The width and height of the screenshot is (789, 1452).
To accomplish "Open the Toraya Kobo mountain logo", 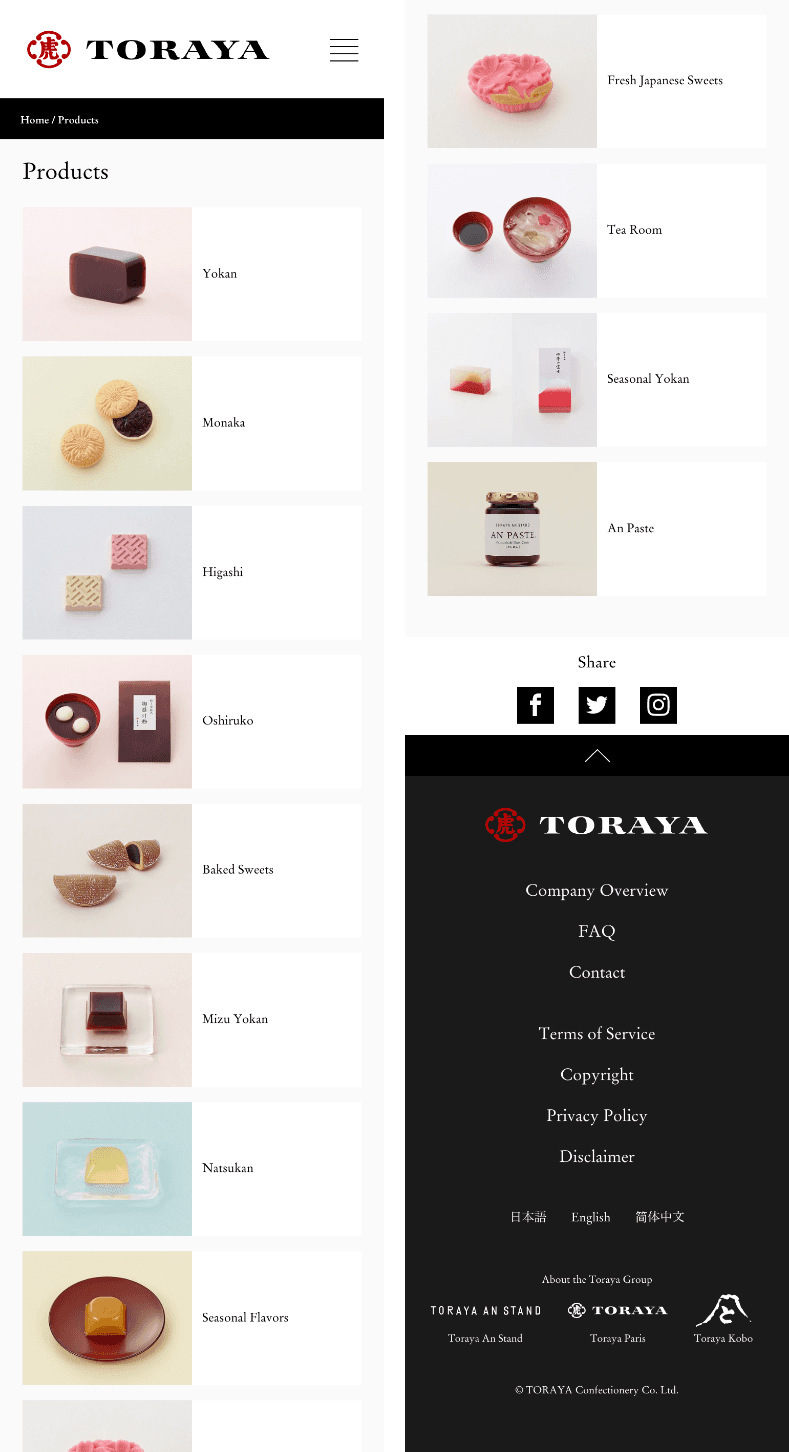I will (723, 1309).
